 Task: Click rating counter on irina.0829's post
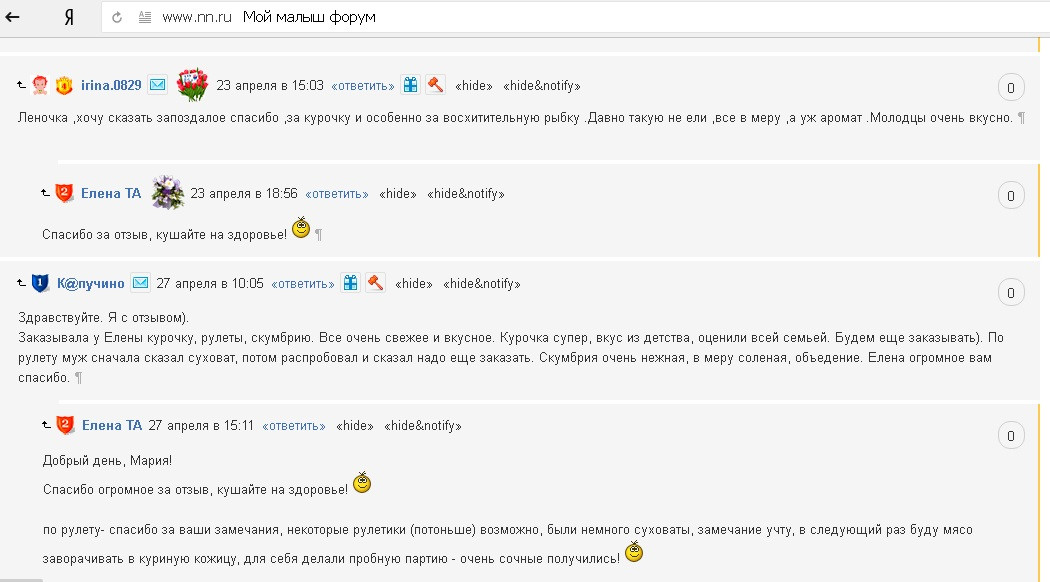coord(1011,87)
